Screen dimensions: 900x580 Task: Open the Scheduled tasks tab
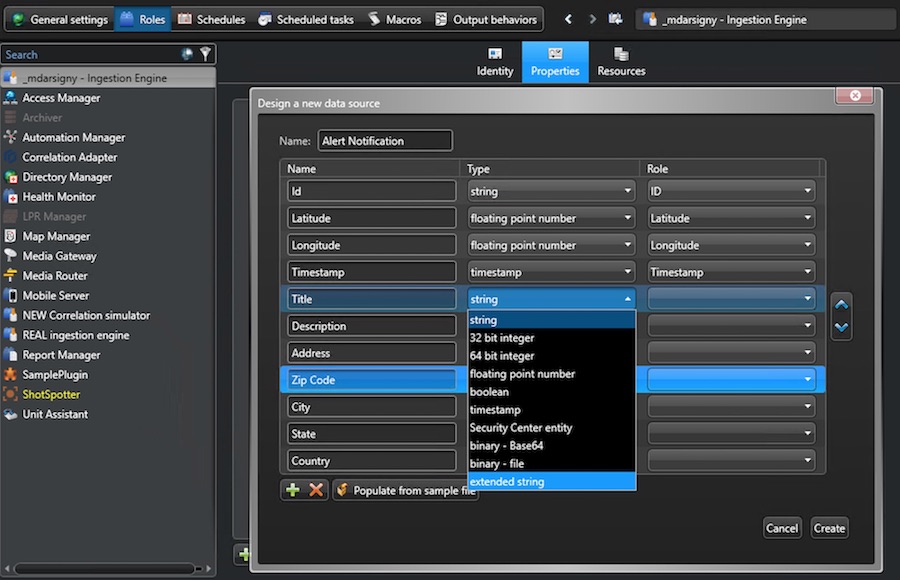point(306,19)
